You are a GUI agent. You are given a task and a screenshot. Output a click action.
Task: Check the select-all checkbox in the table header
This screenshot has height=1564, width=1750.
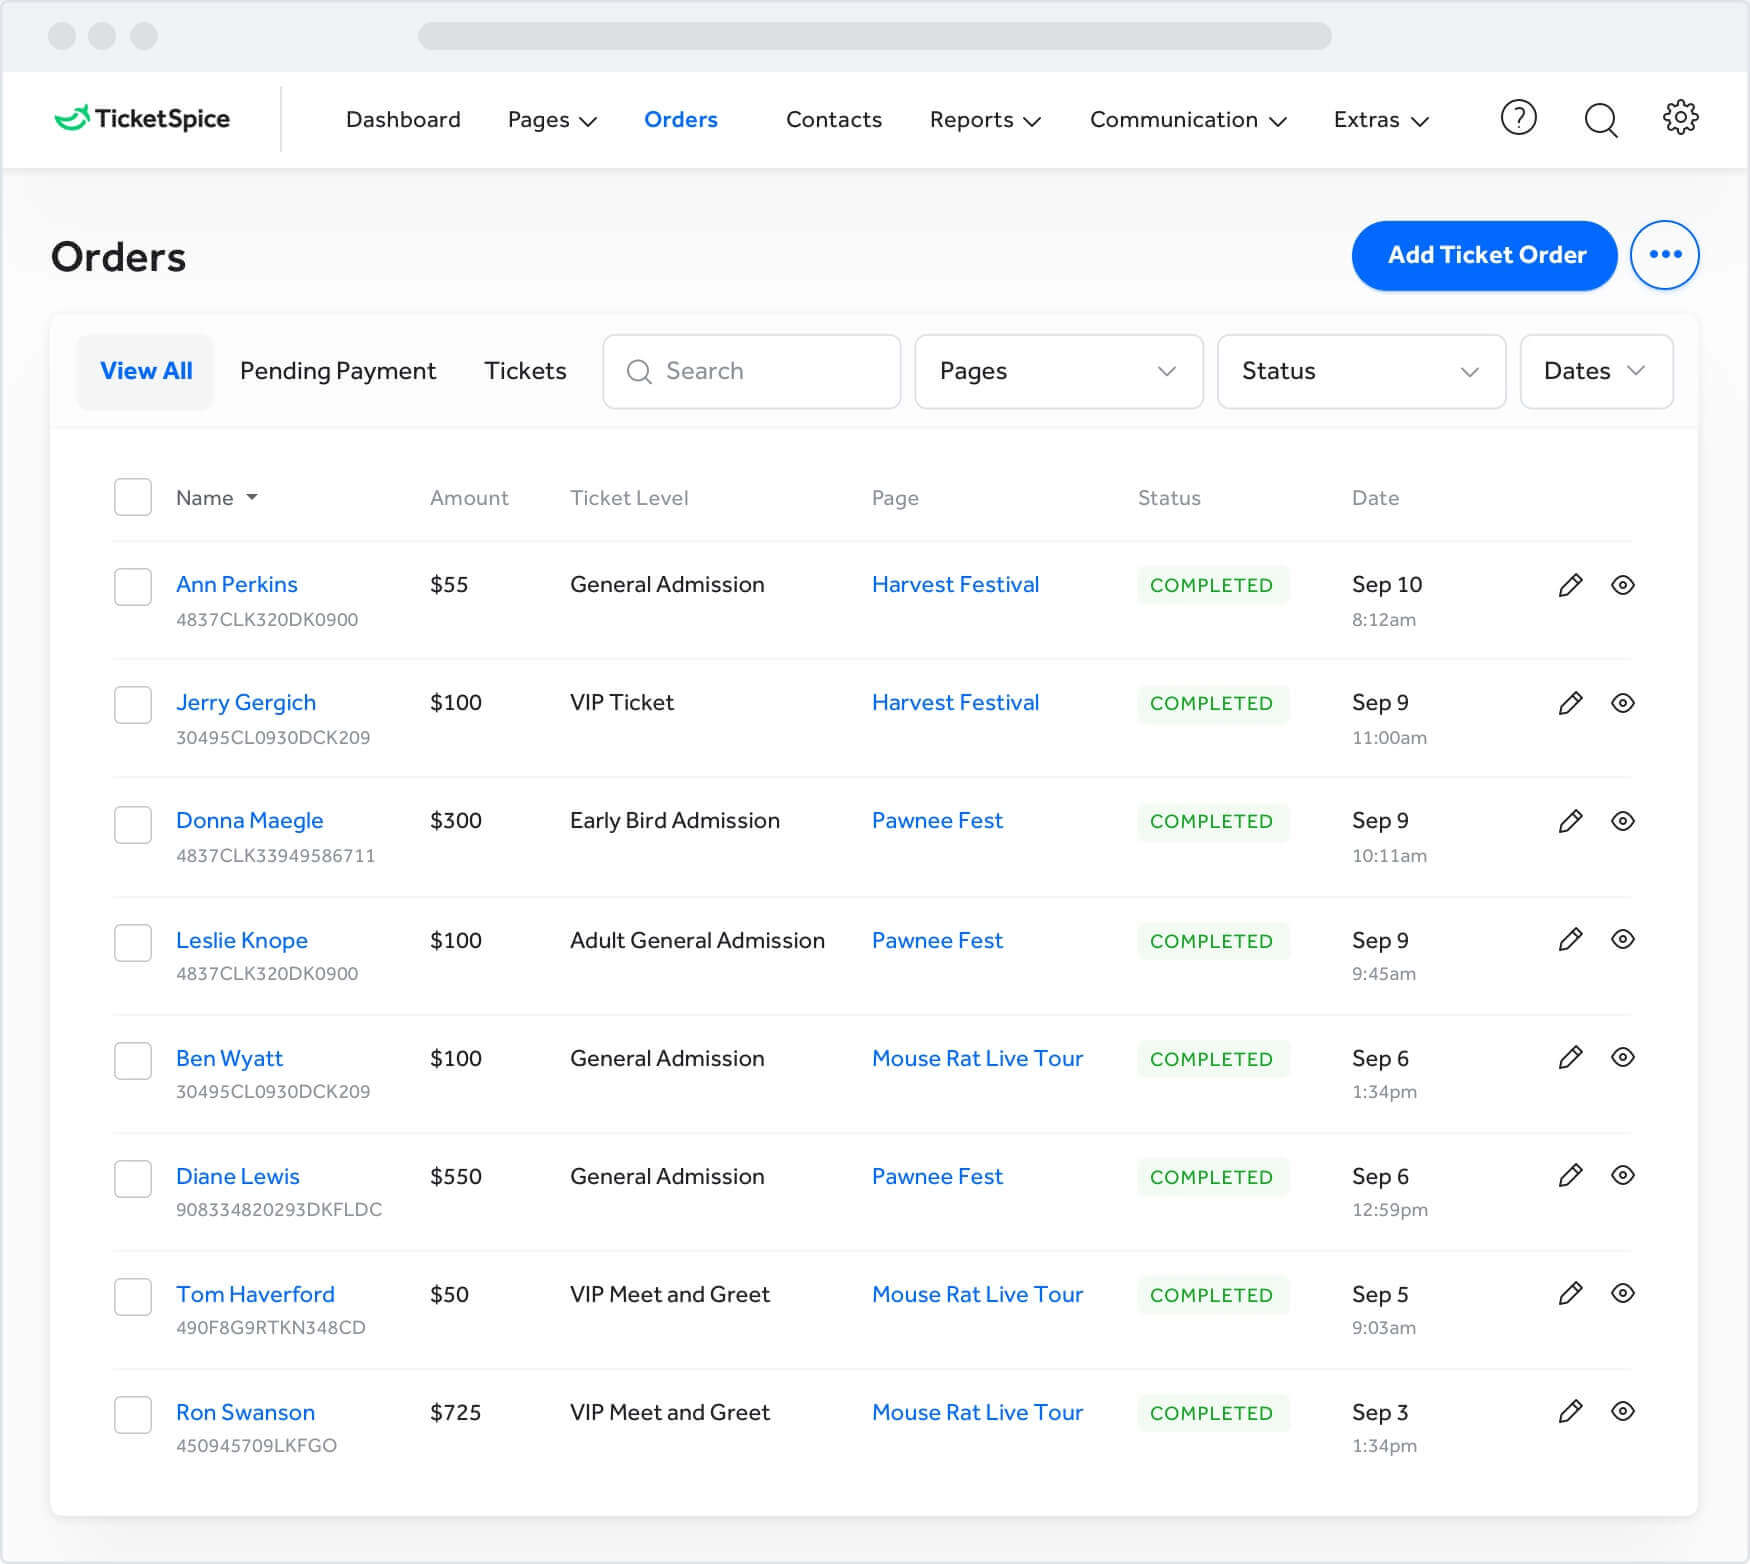tap(132, 497)
